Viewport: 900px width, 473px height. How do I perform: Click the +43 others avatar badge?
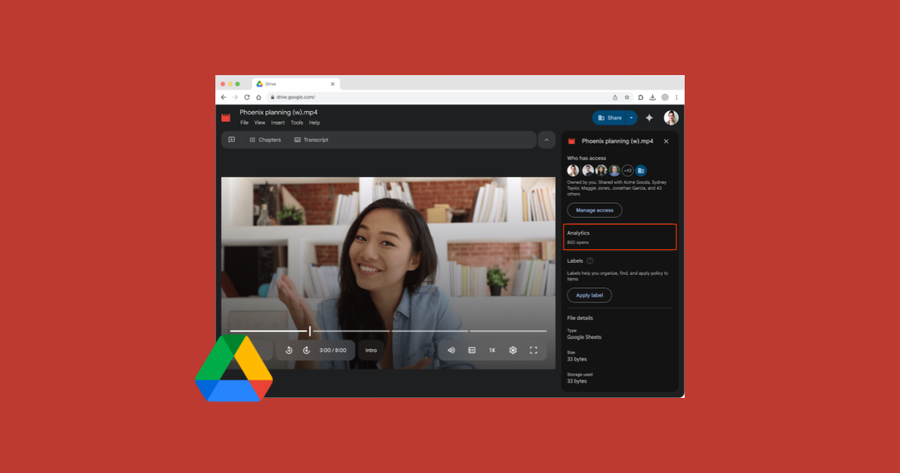[x=627, y=170]
